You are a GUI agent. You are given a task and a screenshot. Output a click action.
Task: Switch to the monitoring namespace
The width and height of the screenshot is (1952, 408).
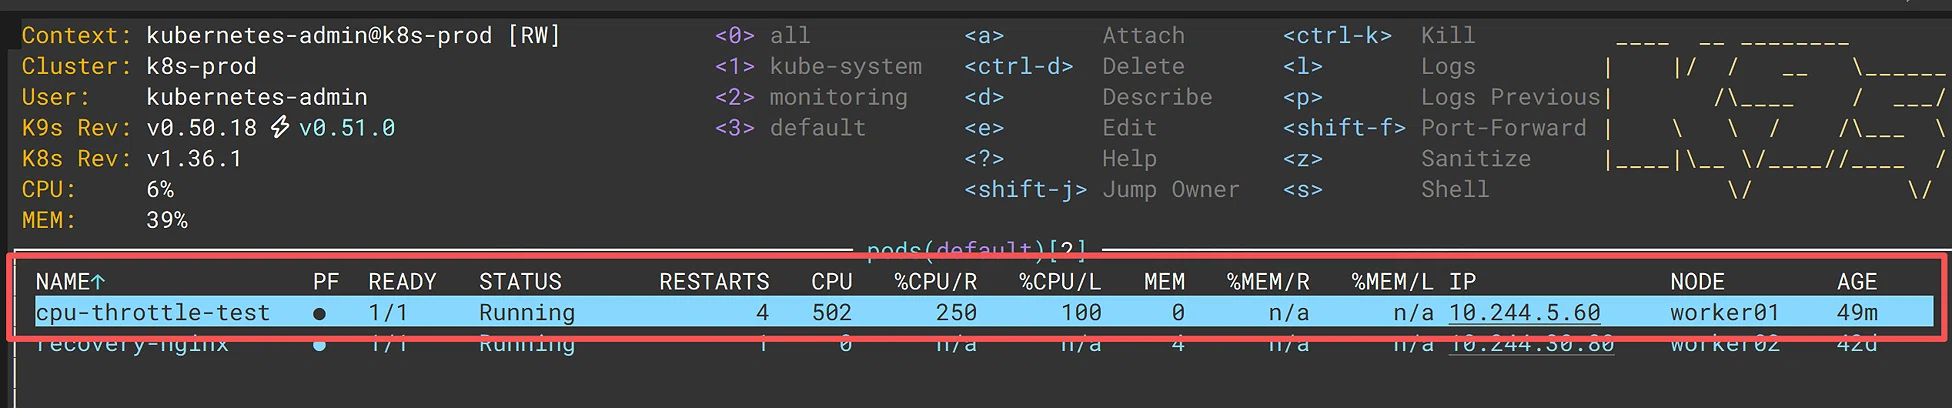click(811, 98)
